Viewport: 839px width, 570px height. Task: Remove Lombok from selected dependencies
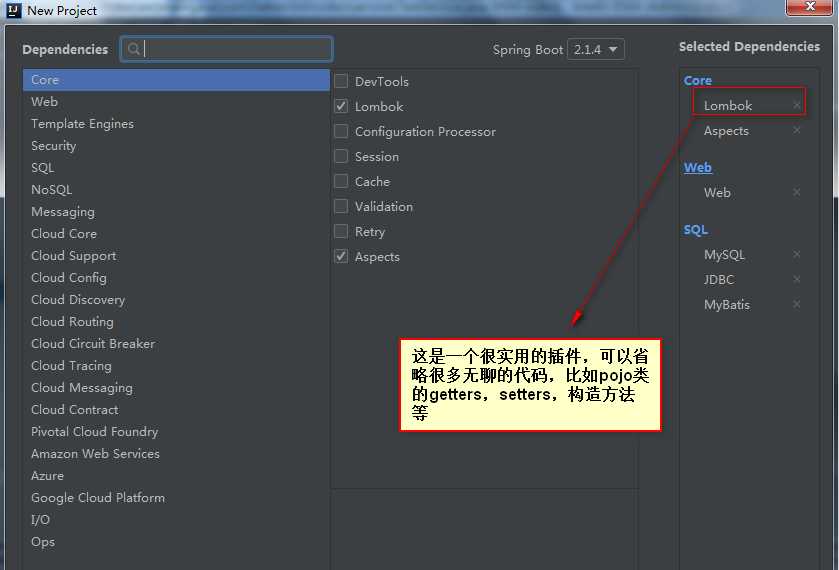click(x=797, y=105)
